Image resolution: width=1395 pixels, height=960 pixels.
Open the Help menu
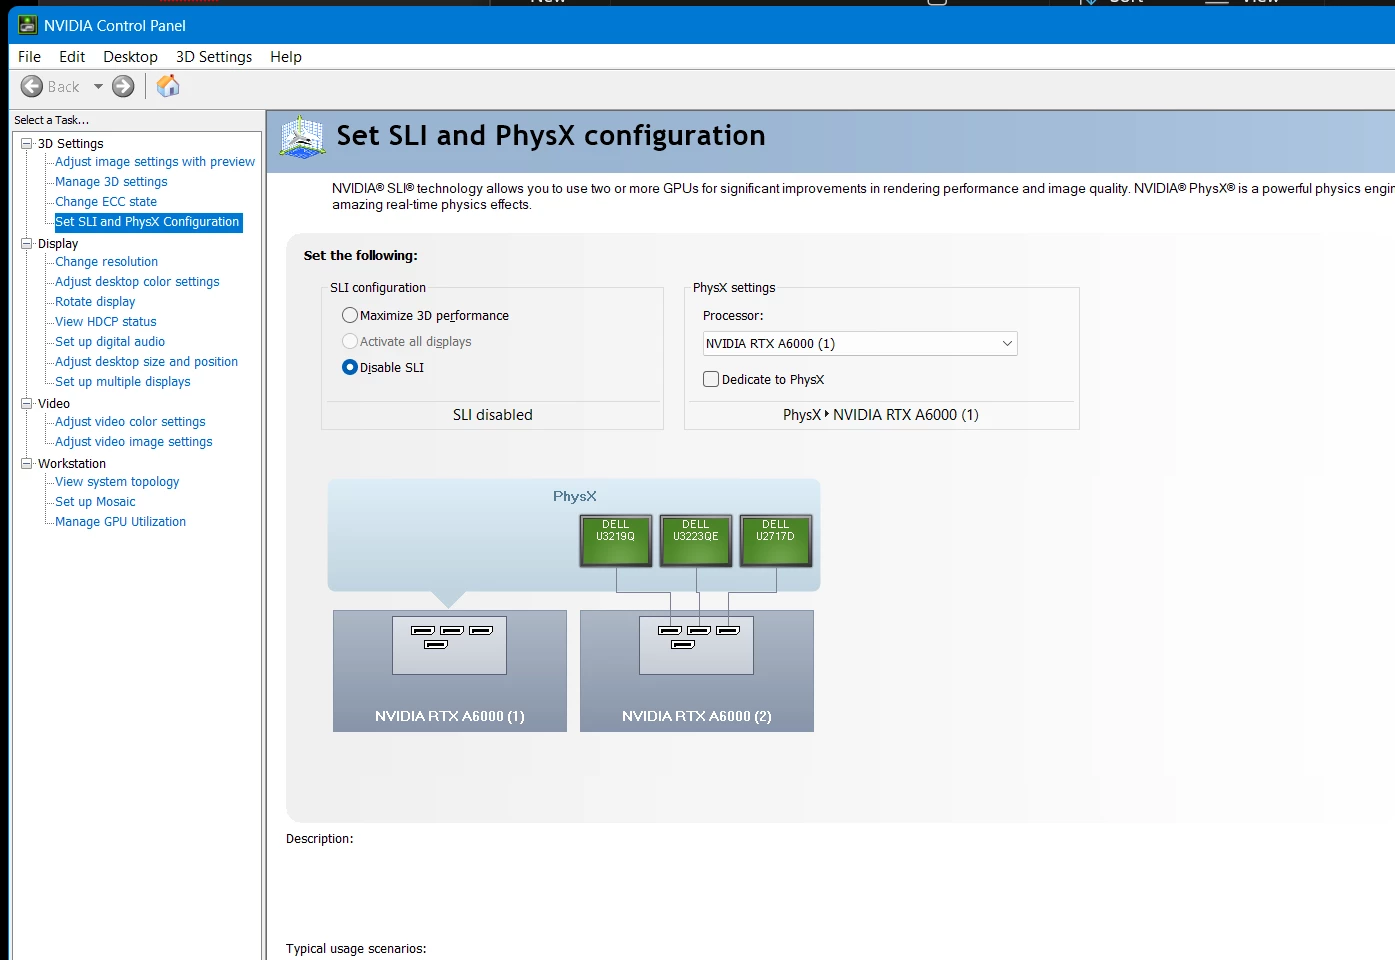(x=286, y=57)
